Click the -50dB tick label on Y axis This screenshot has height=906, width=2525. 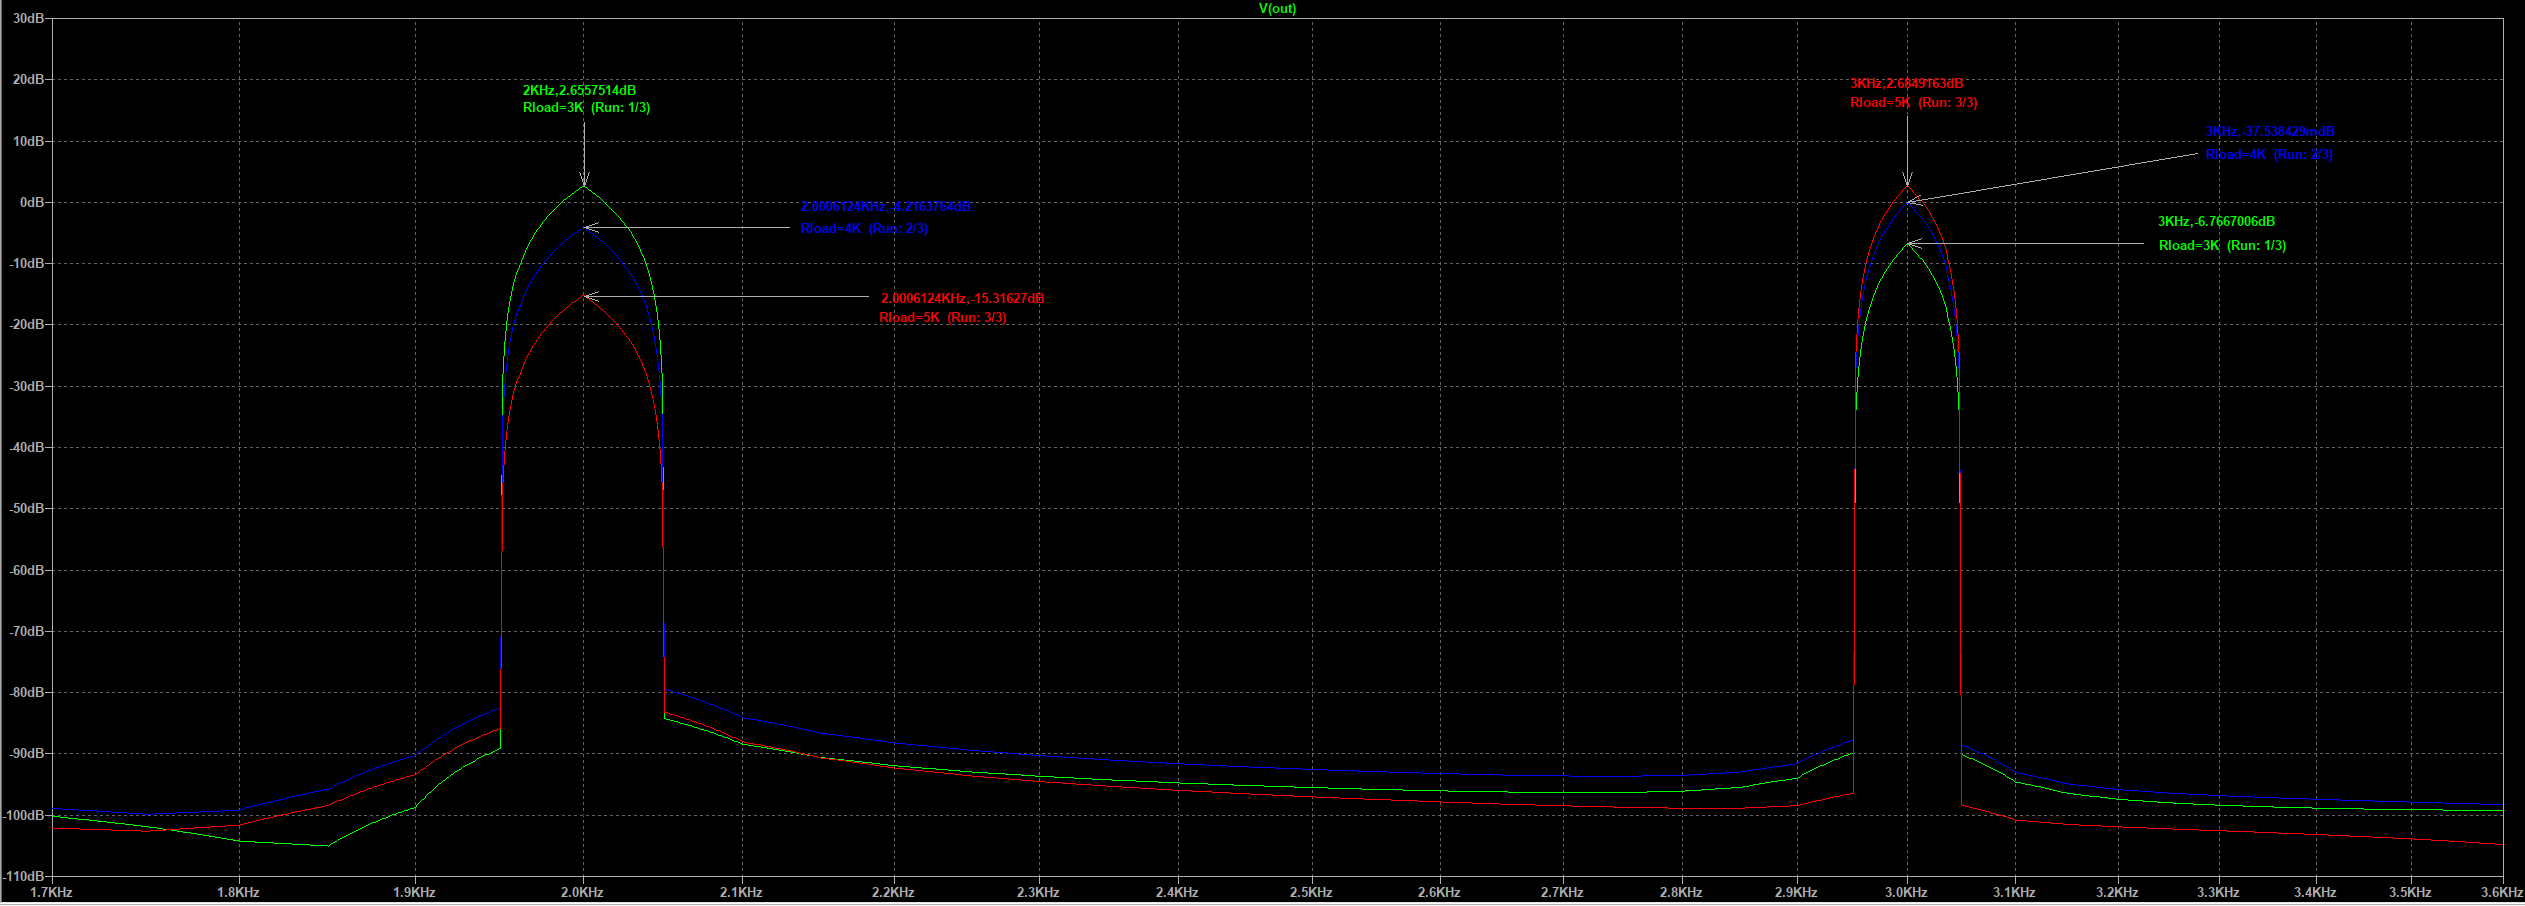pos(27,509)
